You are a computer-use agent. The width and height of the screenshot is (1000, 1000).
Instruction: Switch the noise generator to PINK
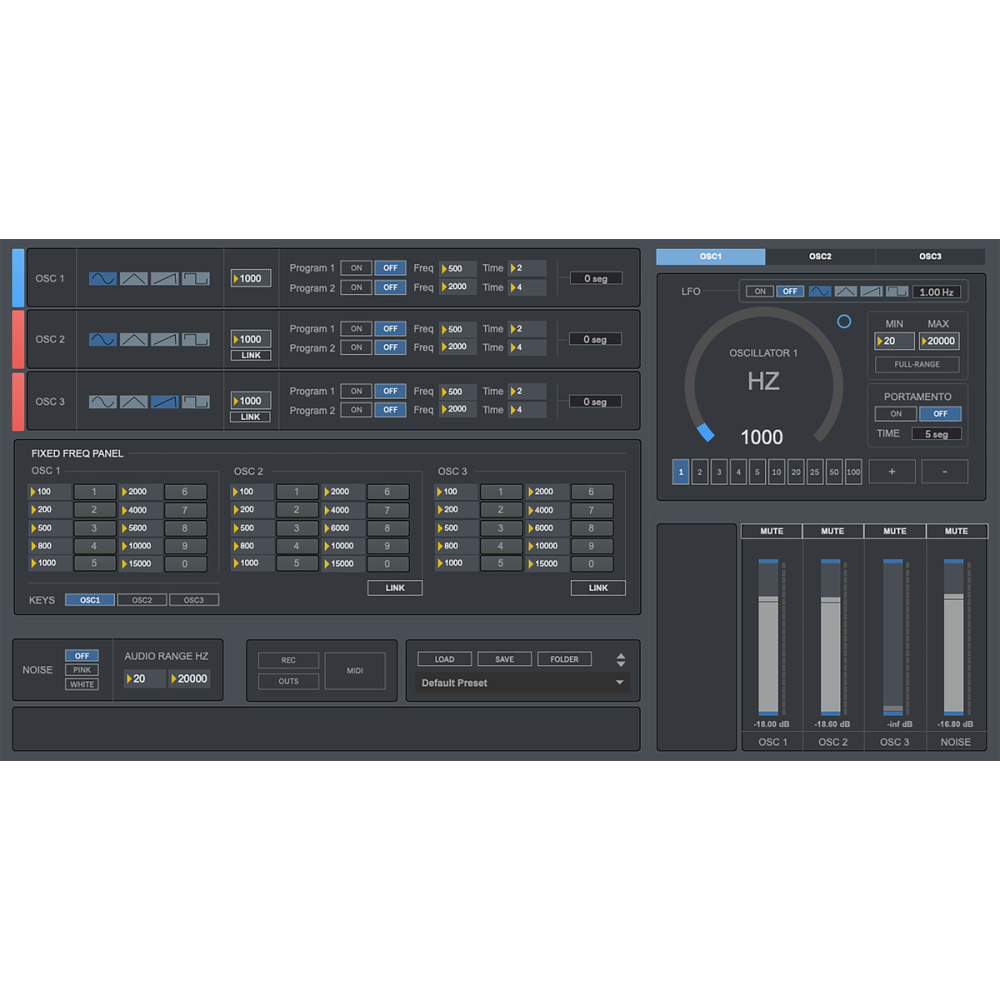[x=82, y=669]
